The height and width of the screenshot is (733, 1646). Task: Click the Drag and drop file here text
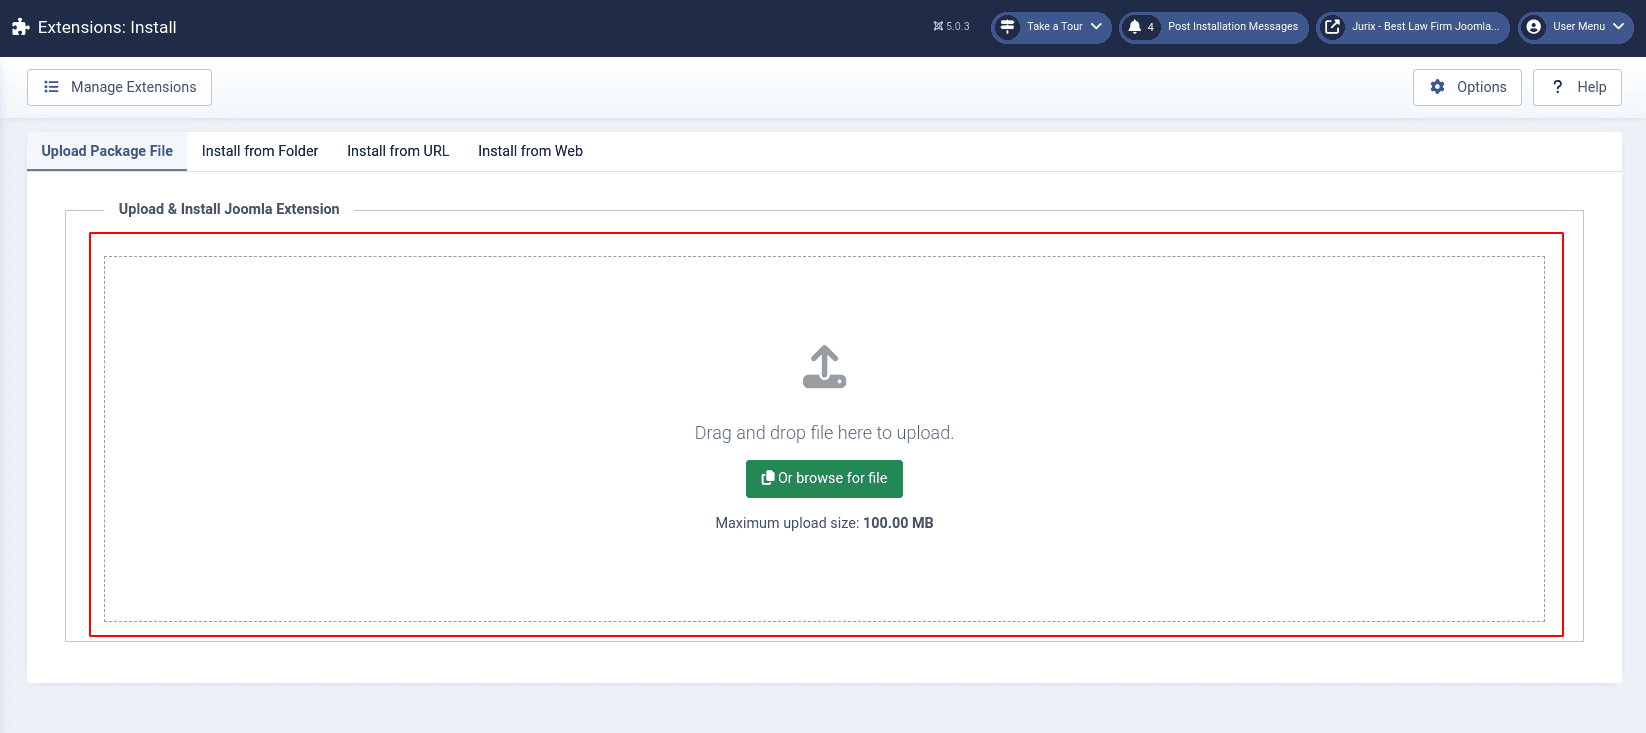click(x=824, y=433)
